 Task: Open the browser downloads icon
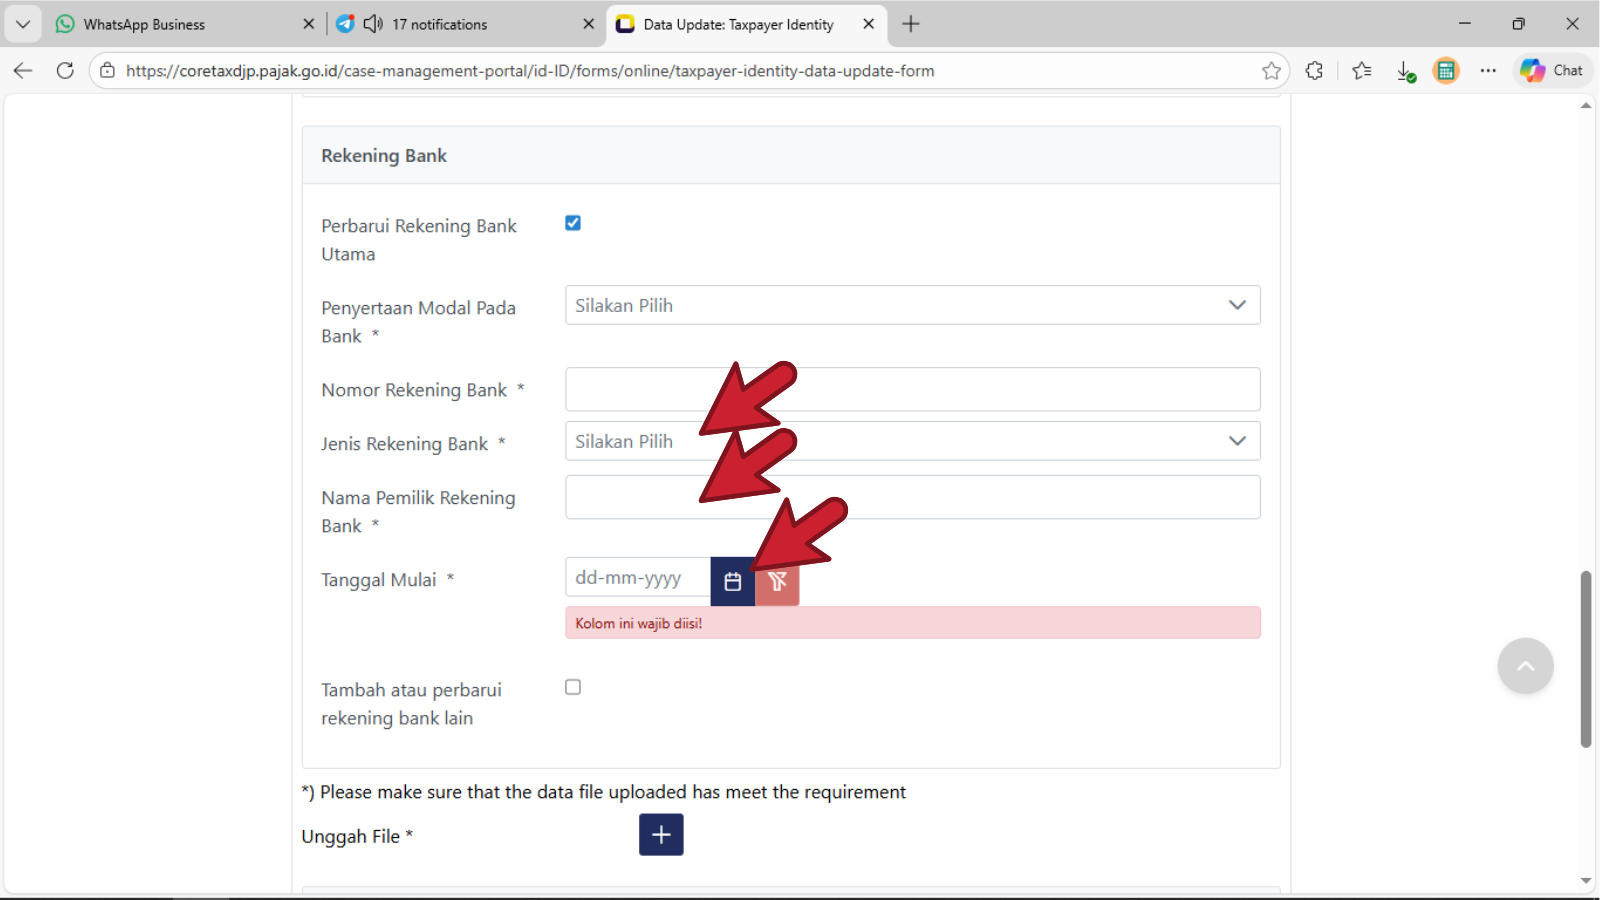[x=1405, y=71]
